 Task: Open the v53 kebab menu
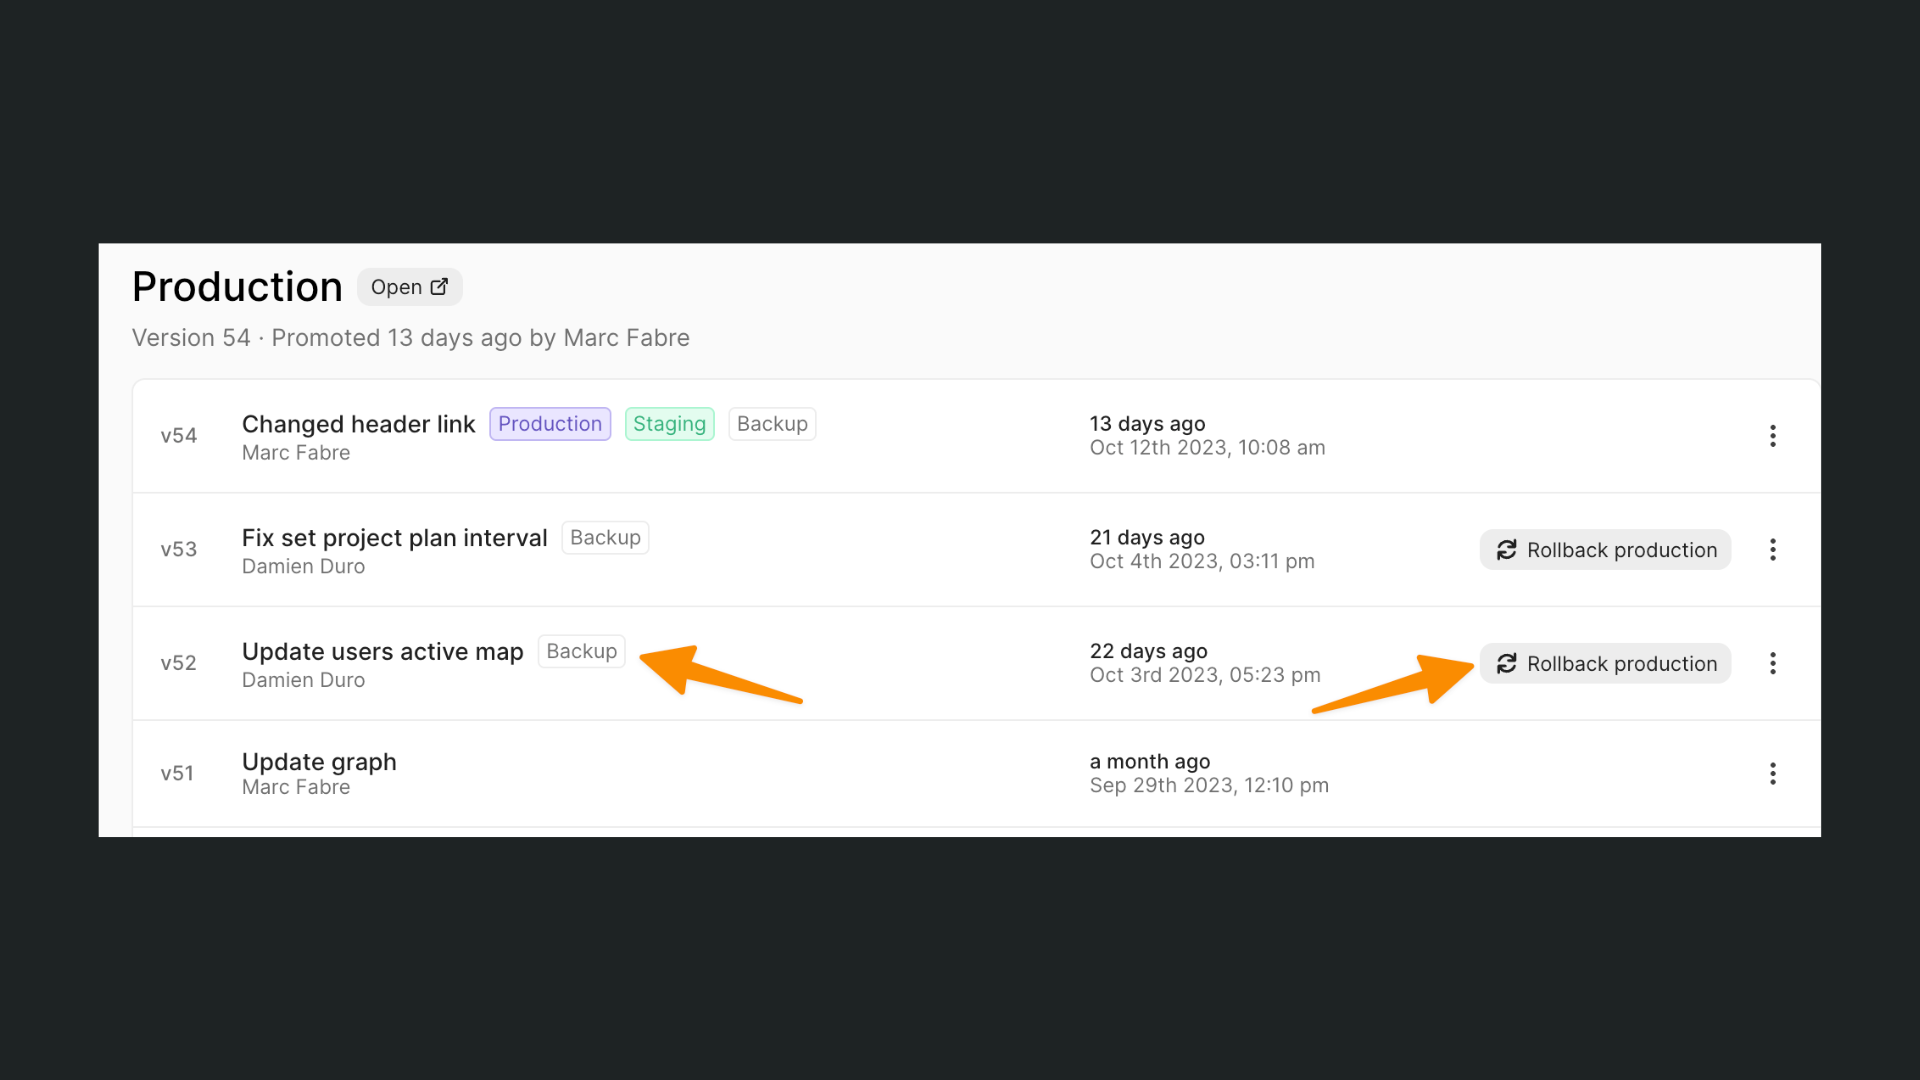[1772, 550]
